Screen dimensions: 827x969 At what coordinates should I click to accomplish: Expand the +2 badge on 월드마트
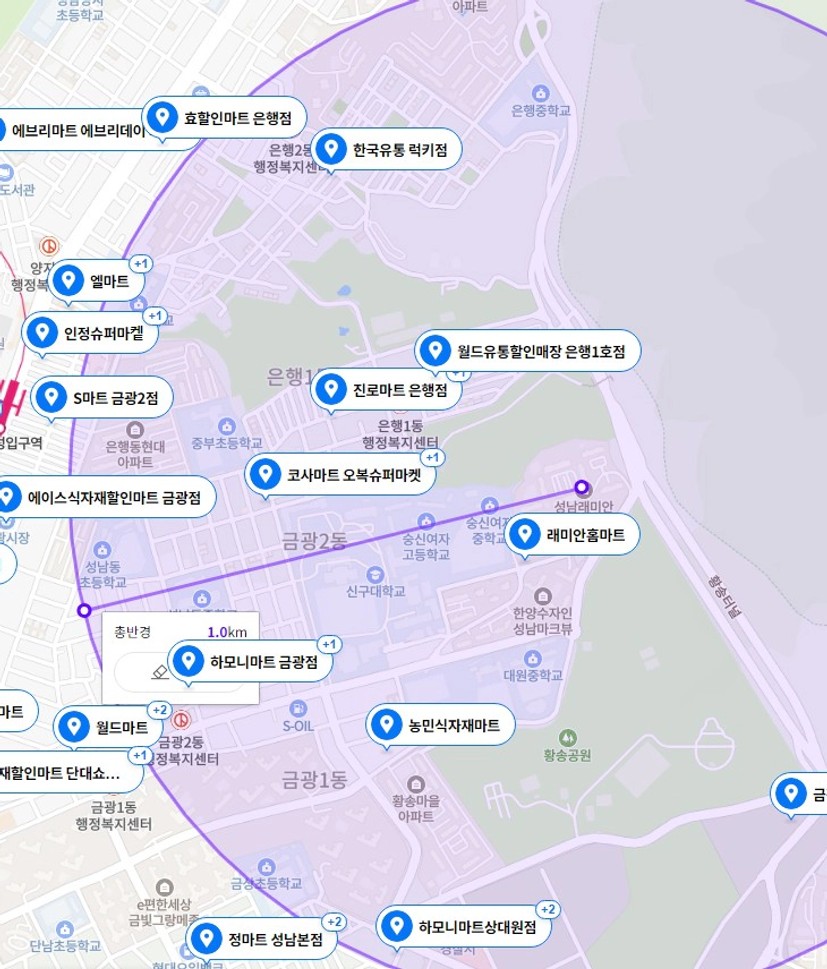(159, 710)
